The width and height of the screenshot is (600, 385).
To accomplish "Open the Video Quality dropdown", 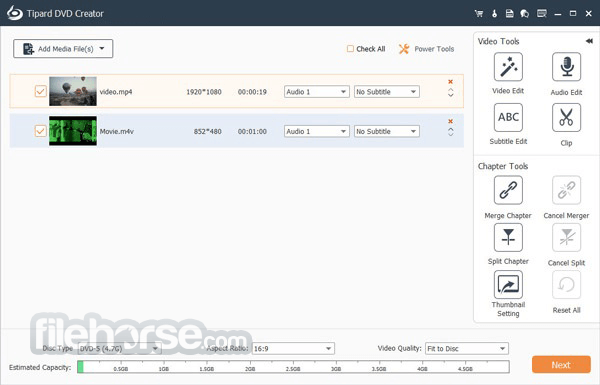I will pos(467,349).
